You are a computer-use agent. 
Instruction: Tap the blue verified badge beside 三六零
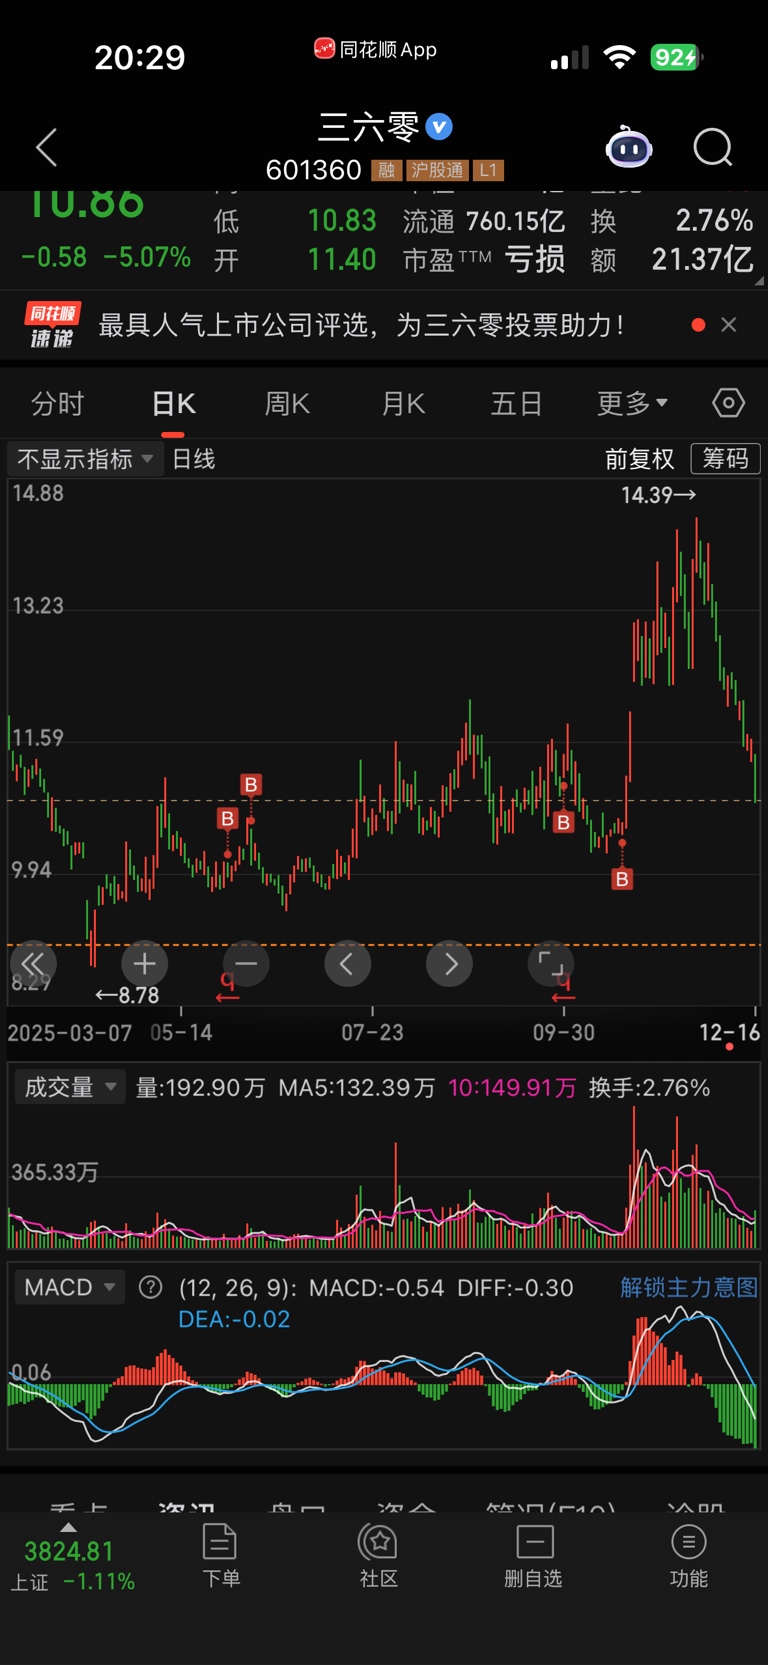pyautogui.click(x=439, y=127)
